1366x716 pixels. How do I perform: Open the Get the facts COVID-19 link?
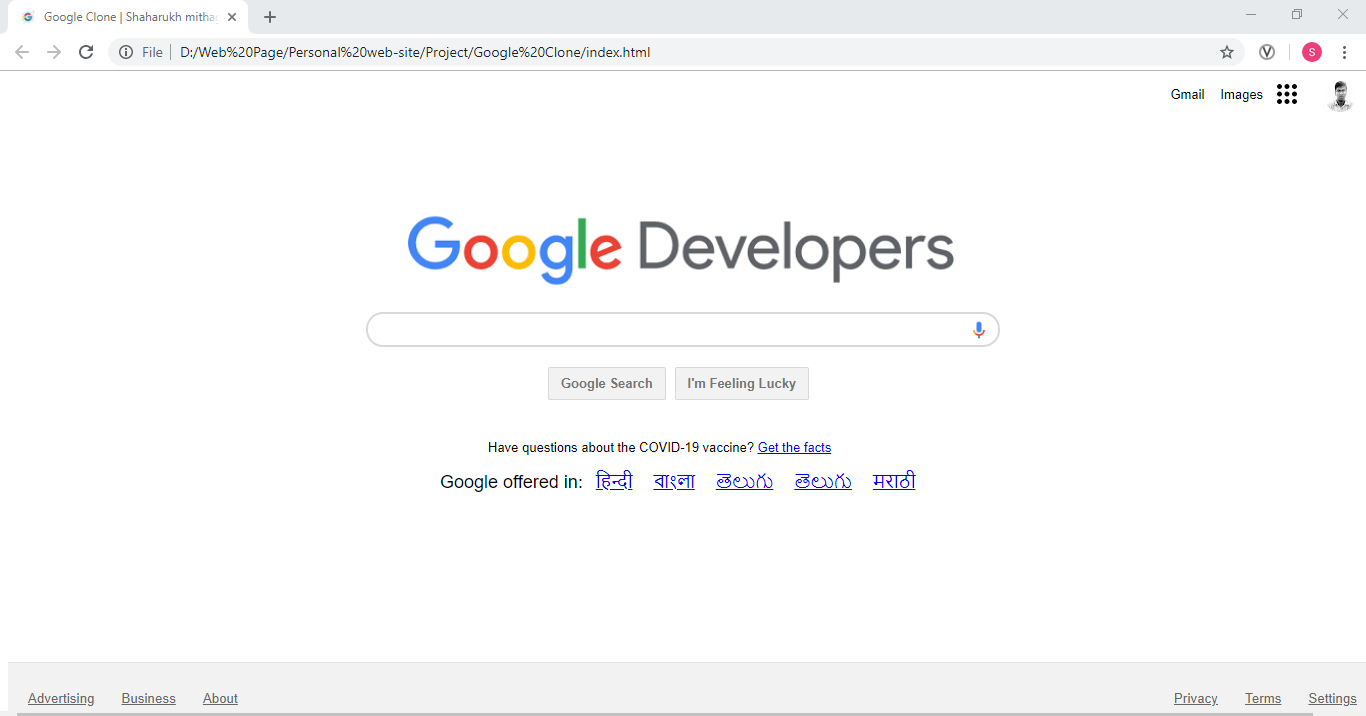[x=794, y=447]
